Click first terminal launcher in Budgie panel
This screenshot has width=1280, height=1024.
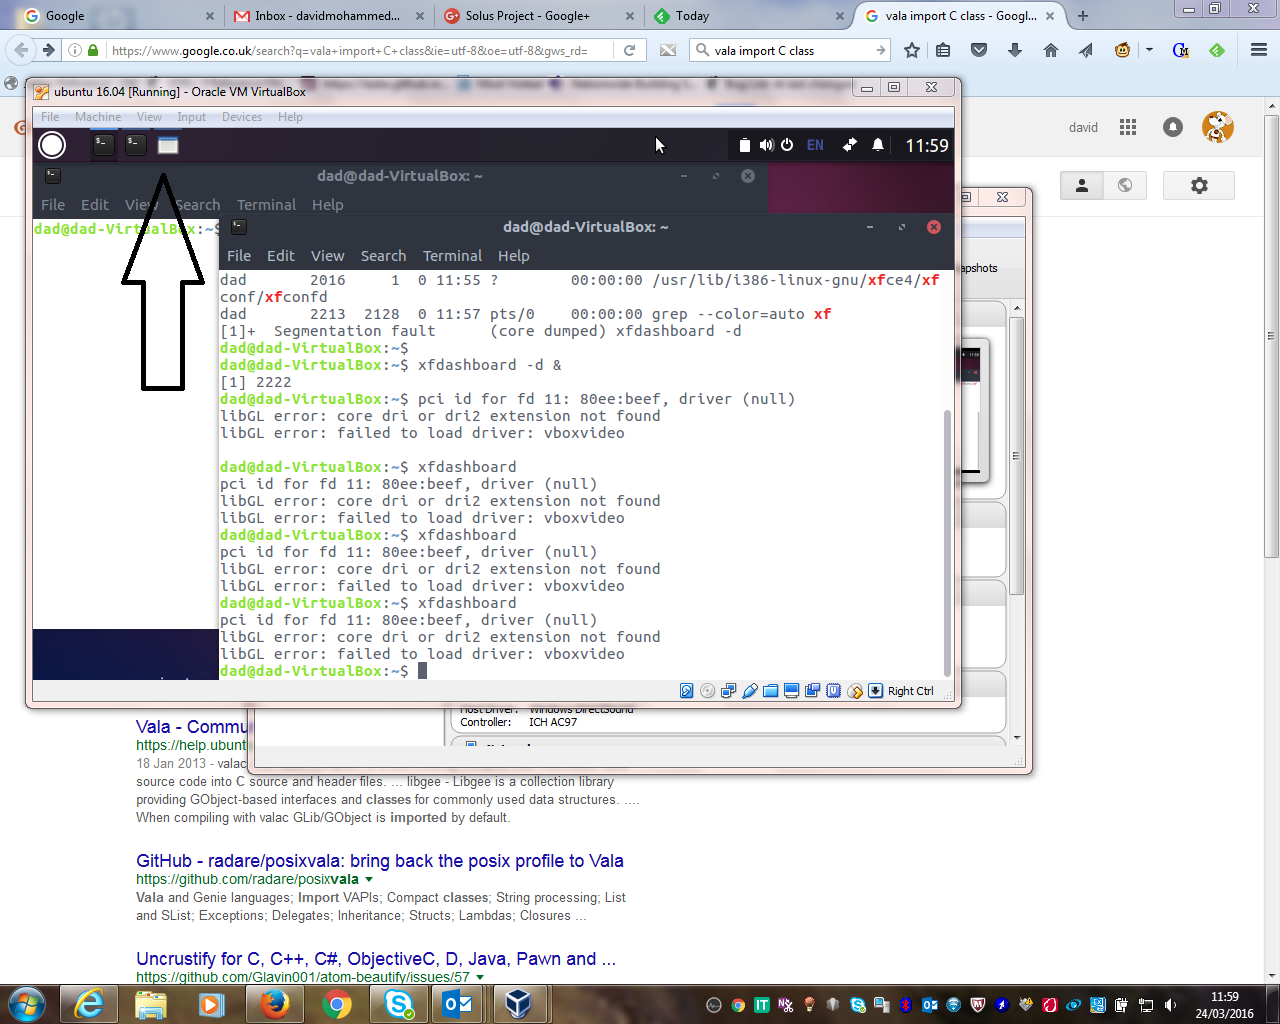[x=104, y=144]
